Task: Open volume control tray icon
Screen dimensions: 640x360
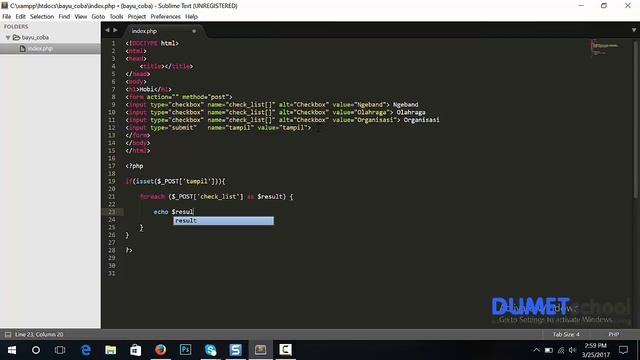Action: tap(573, 350)
